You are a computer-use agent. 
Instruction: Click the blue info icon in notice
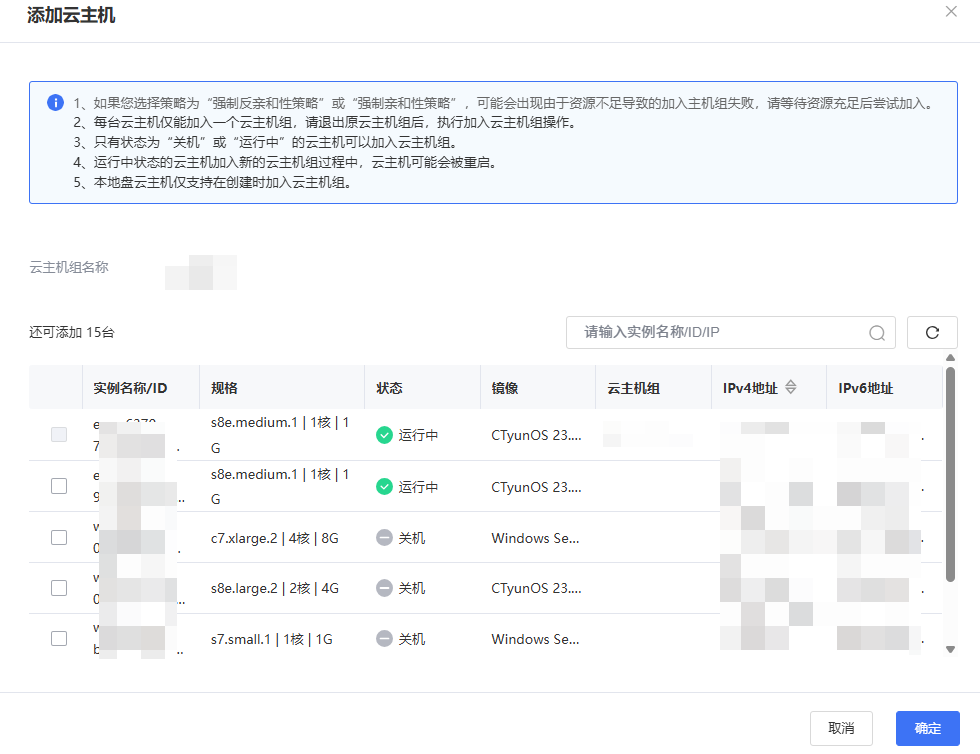[x=55, y=103]
